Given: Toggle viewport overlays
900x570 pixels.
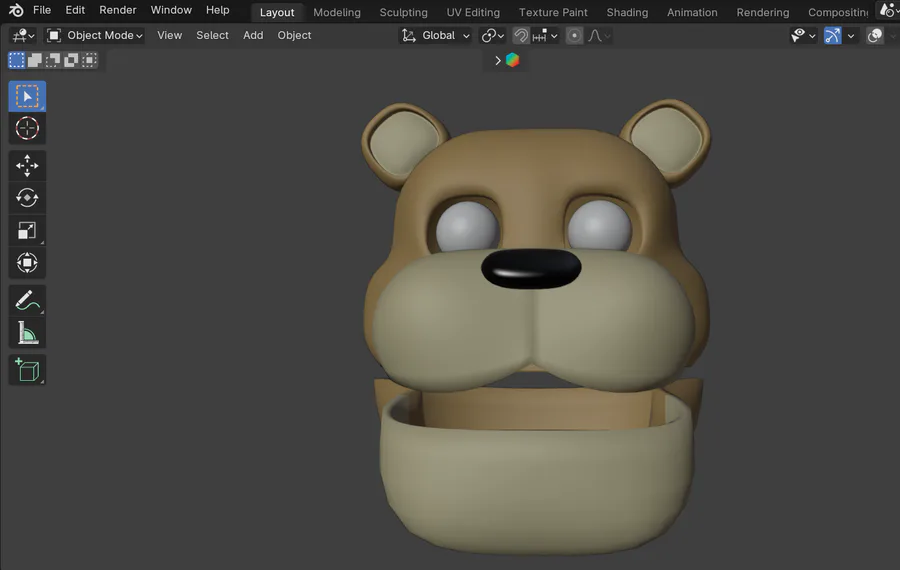Looking at the screenshot, I should (x=875, y=36).
